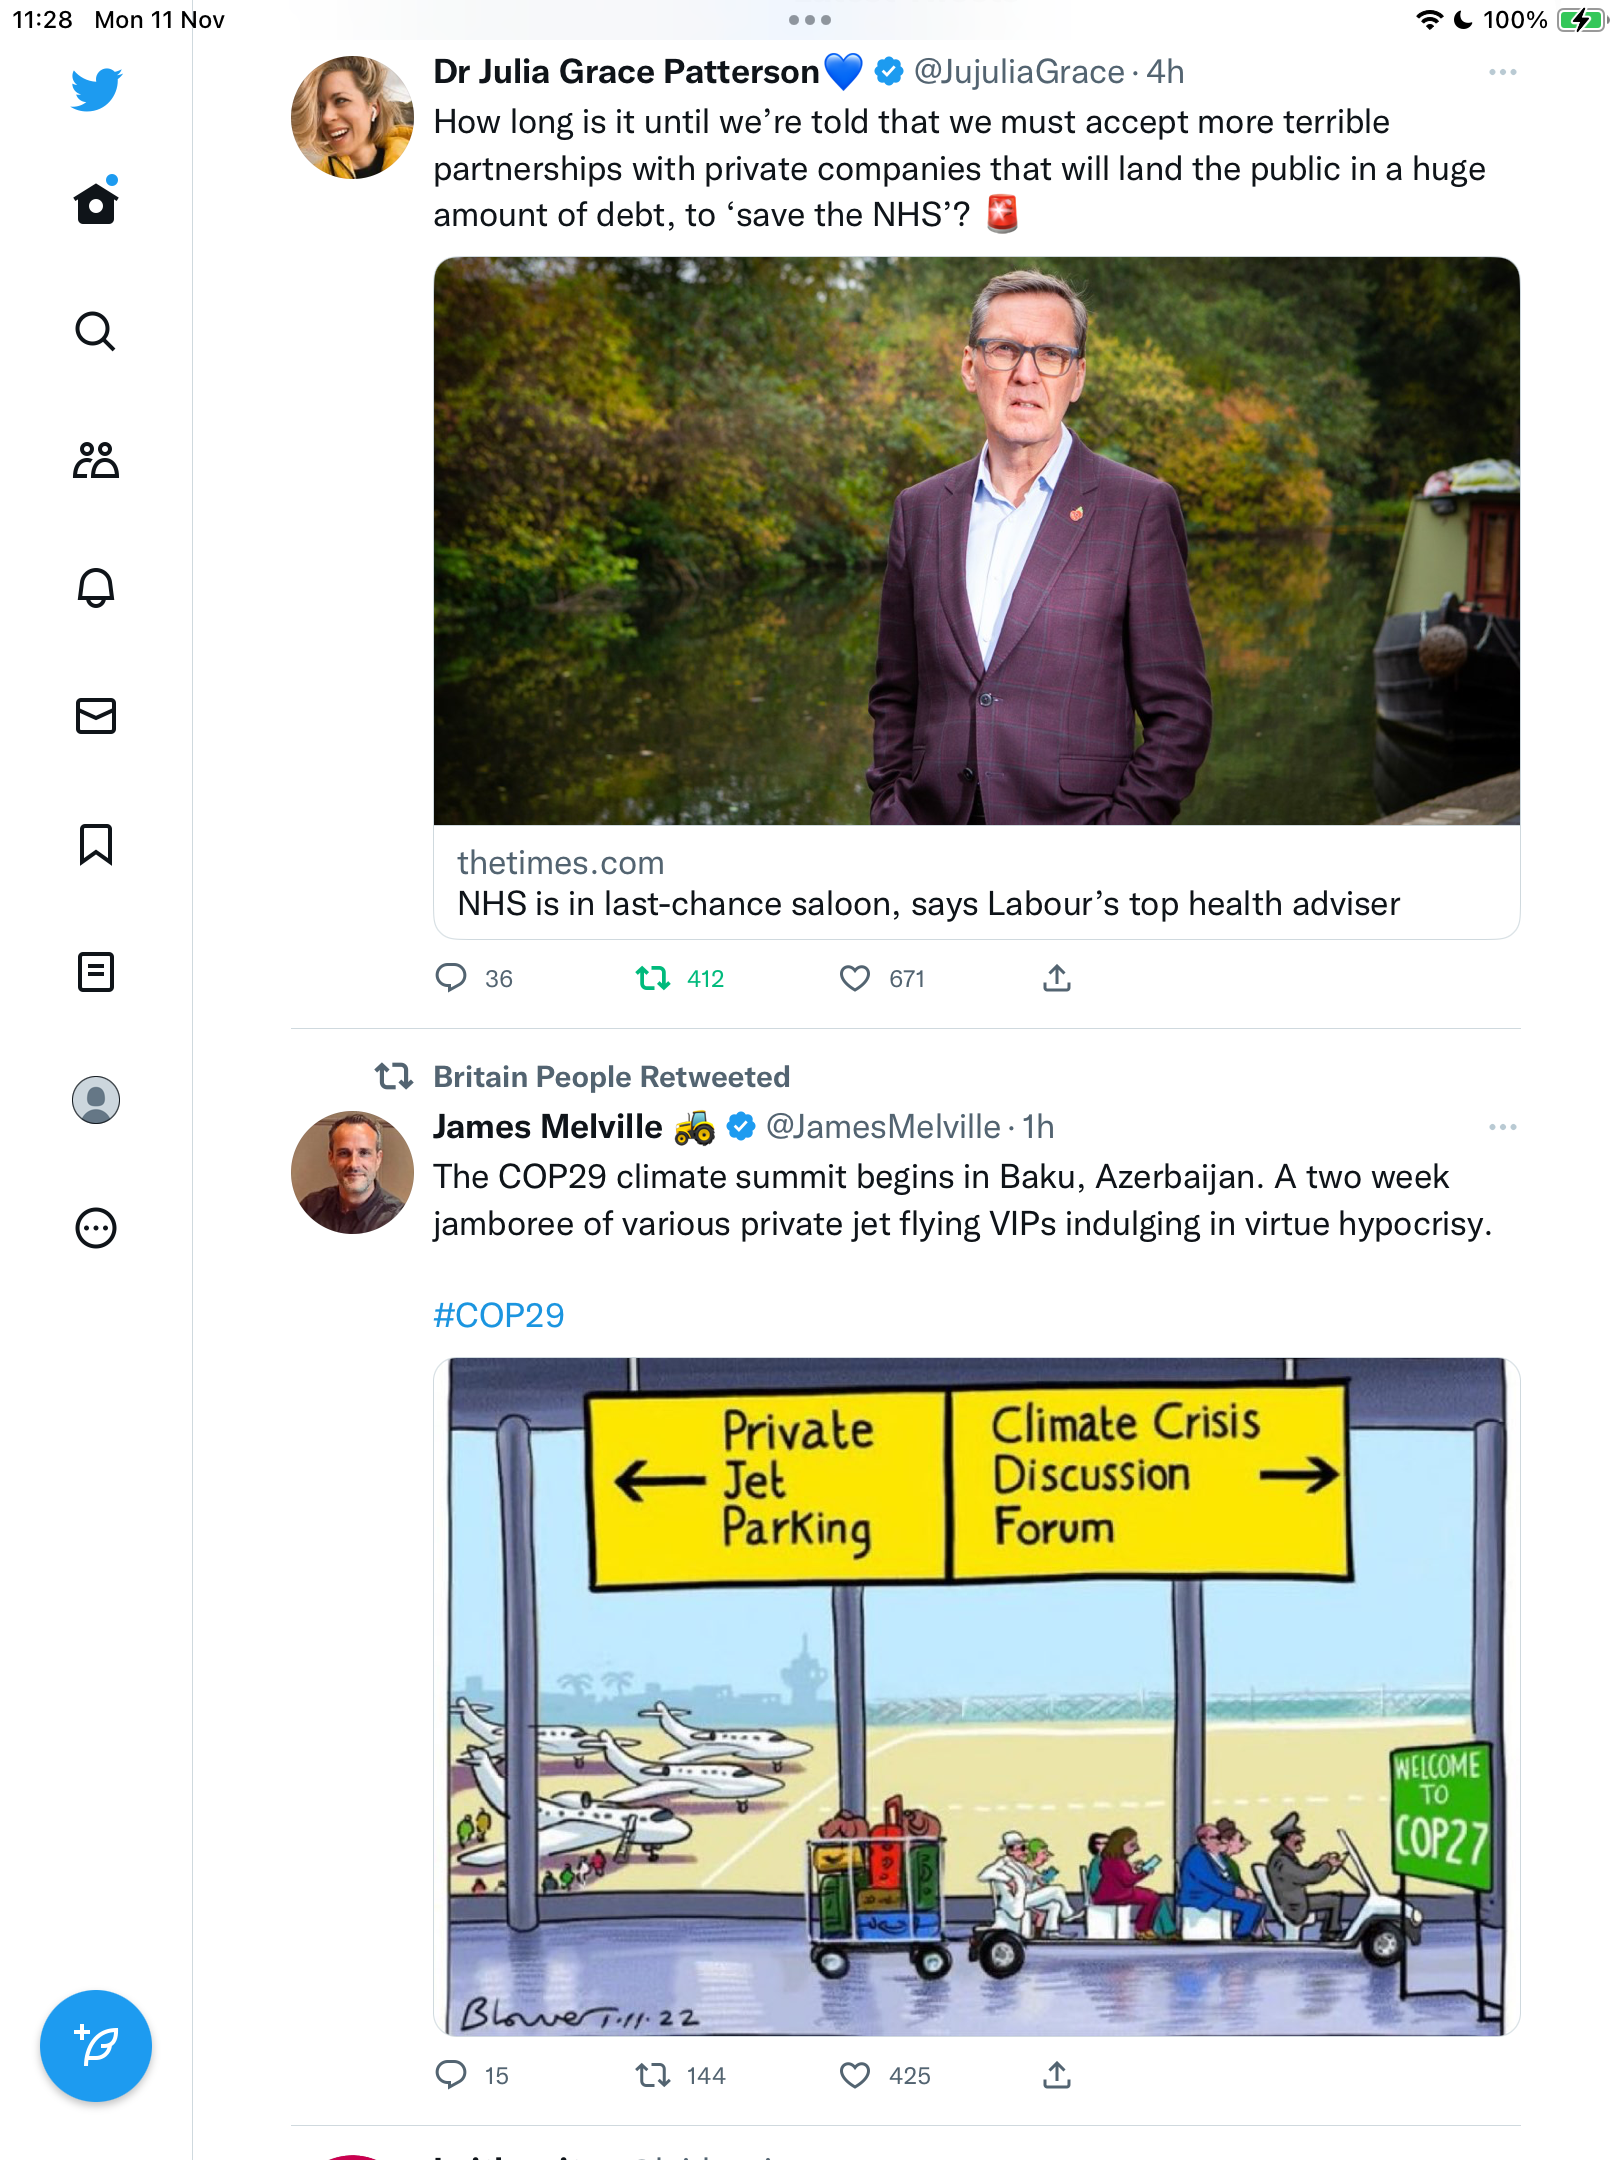The width and height of the screenshot is (1620, 2160).
Task: Expand the sidebar More circle menu
Action: pyautogui.click(x=96, y=1228)
